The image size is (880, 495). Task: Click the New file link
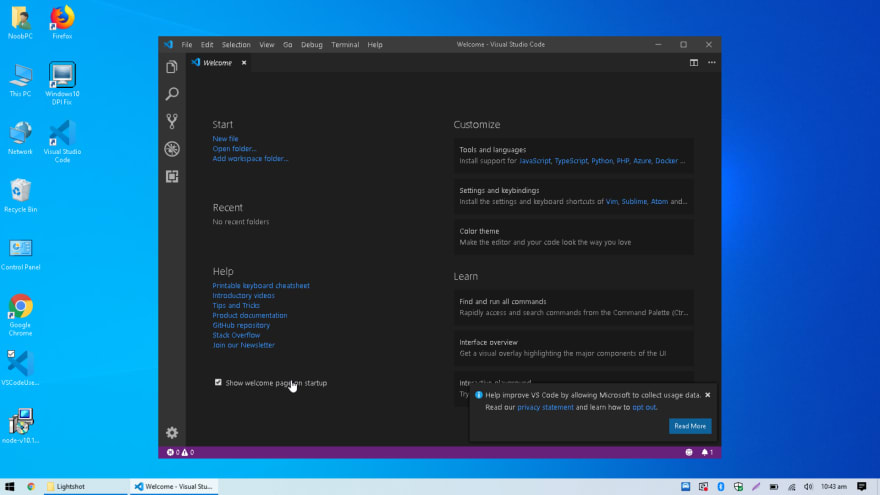pyautogui.click(x=225, y=139)
